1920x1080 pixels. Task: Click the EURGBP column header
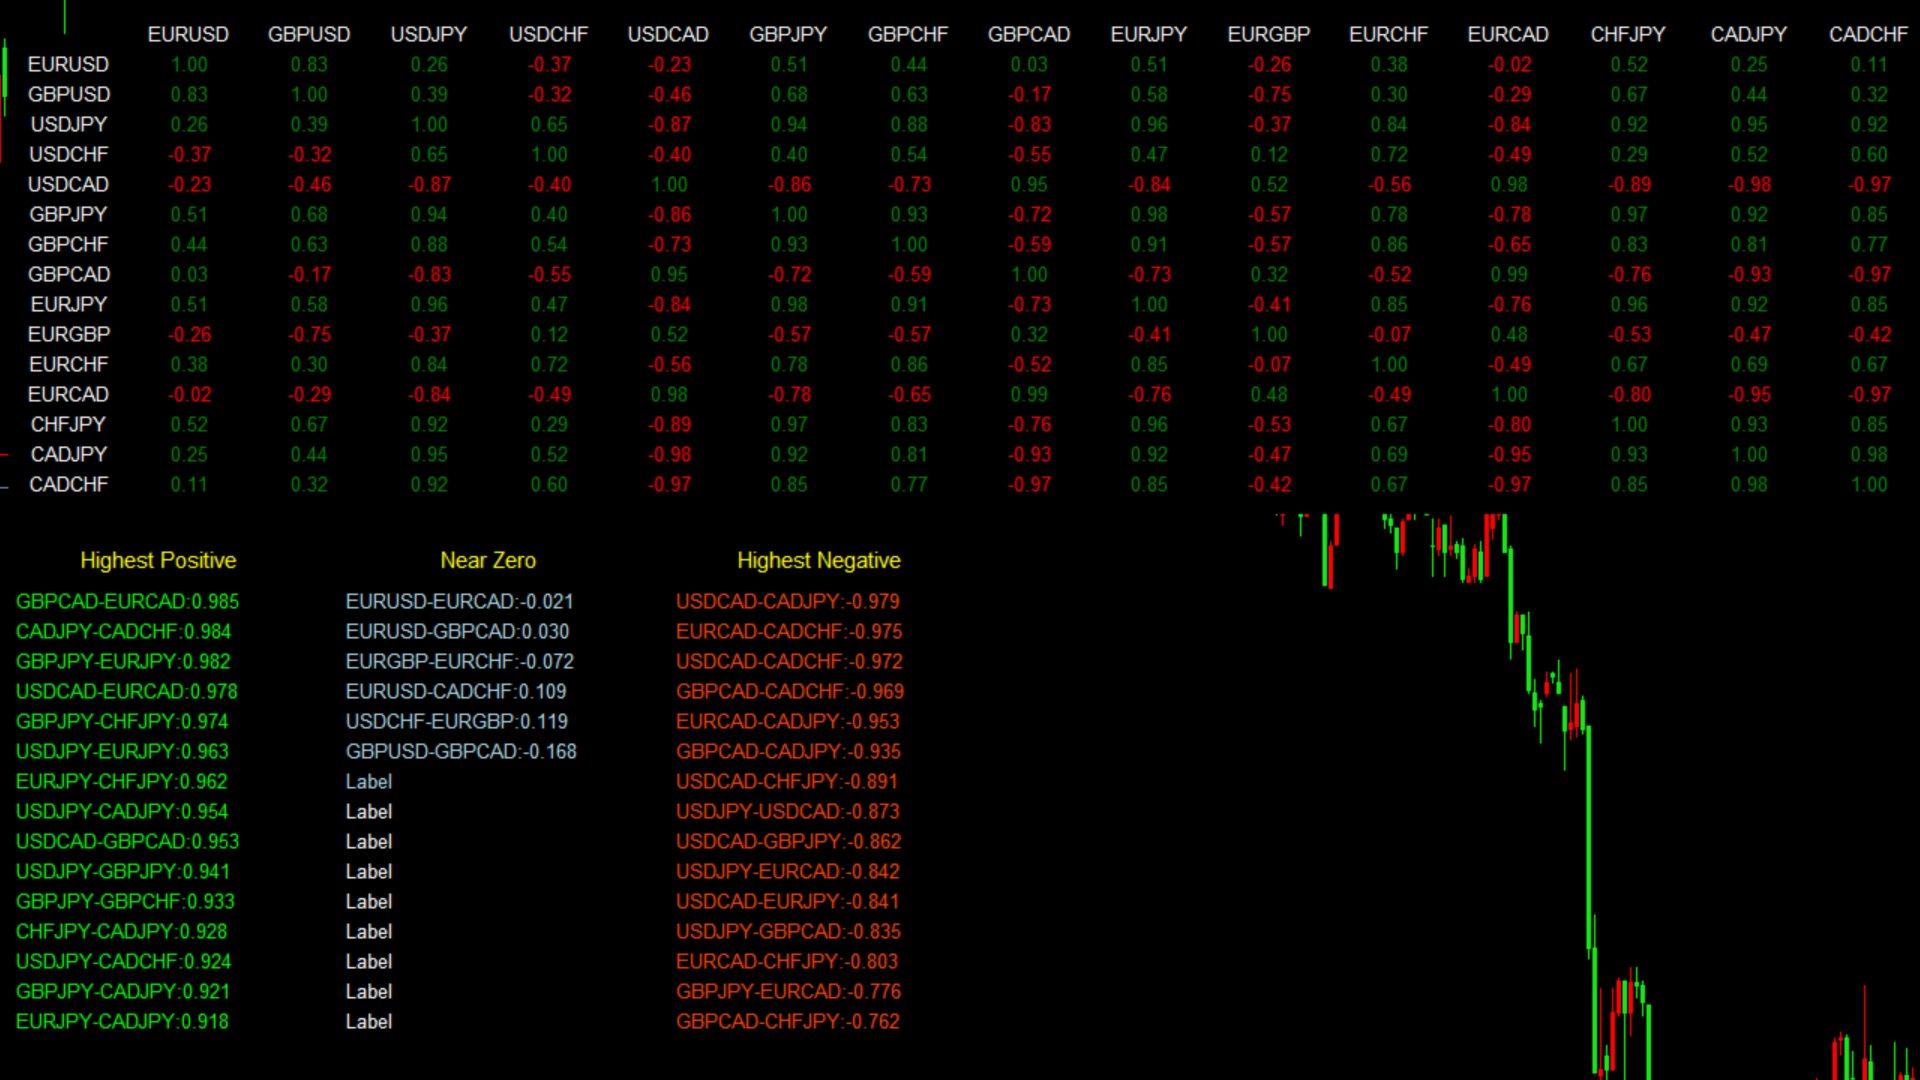[x=1268, y=34]
